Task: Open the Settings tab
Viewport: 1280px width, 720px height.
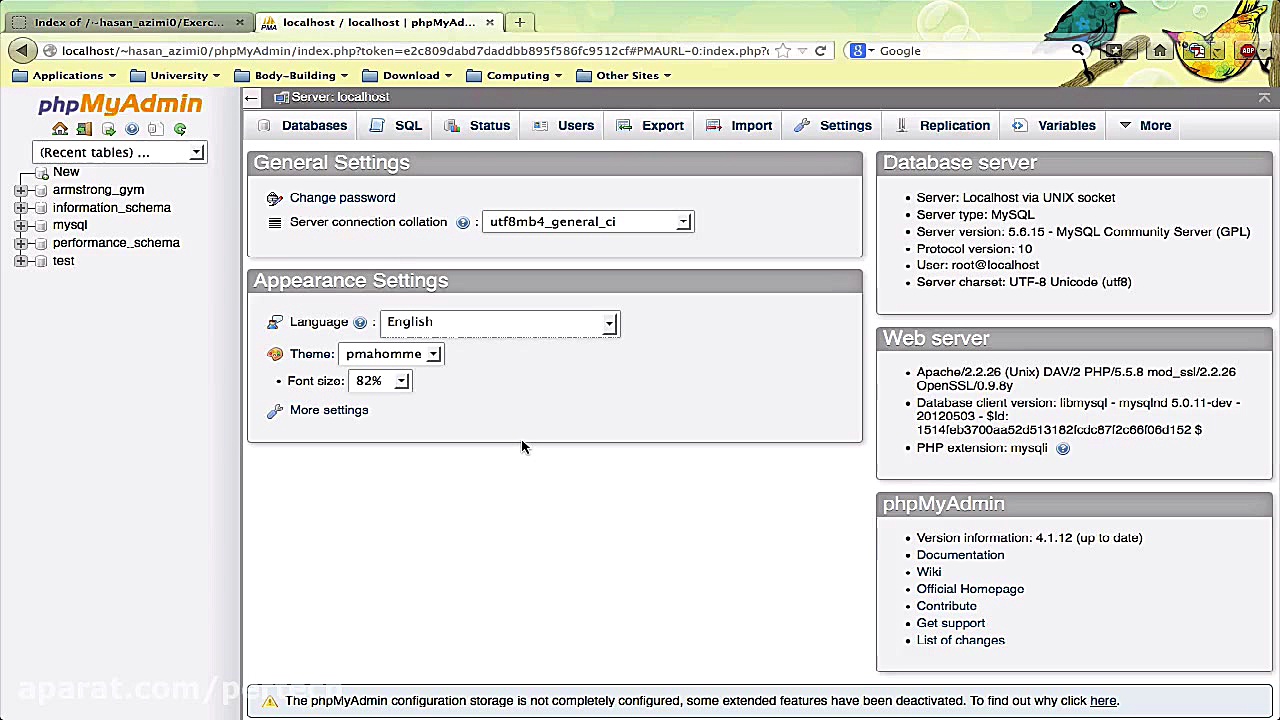Action: (833, 126)
